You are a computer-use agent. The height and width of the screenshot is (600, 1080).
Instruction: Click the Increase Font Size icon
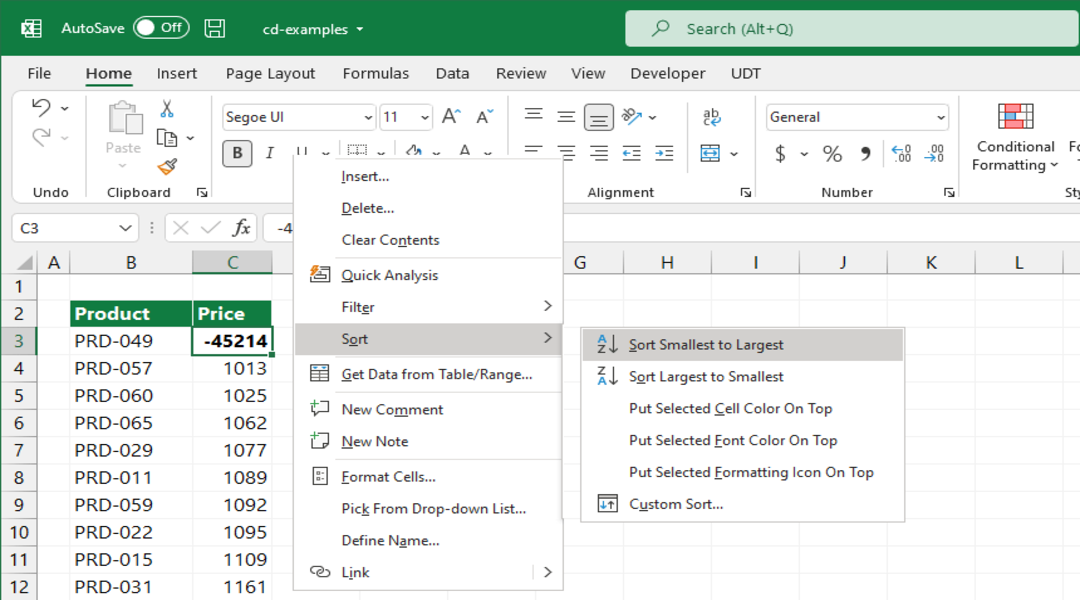click(x=451, y=117)
